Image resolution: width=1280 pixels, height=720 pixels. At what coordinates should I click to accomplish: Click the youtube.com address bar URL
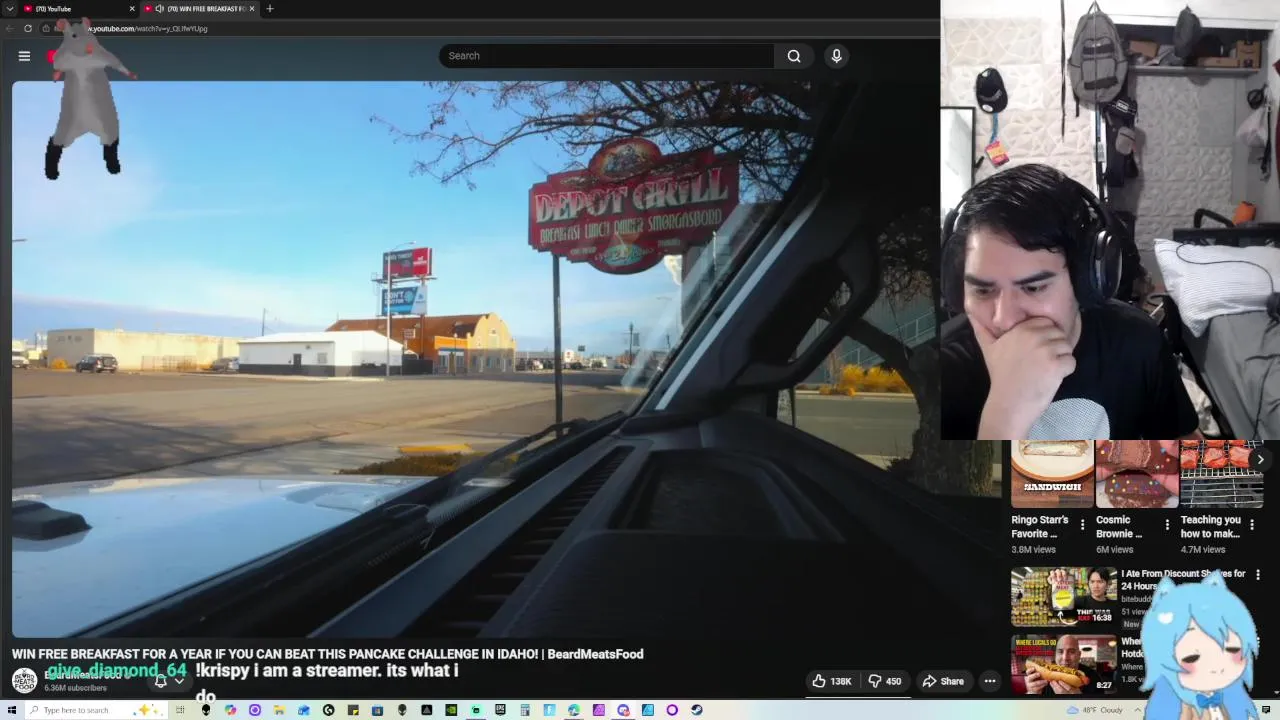point(150,28)
